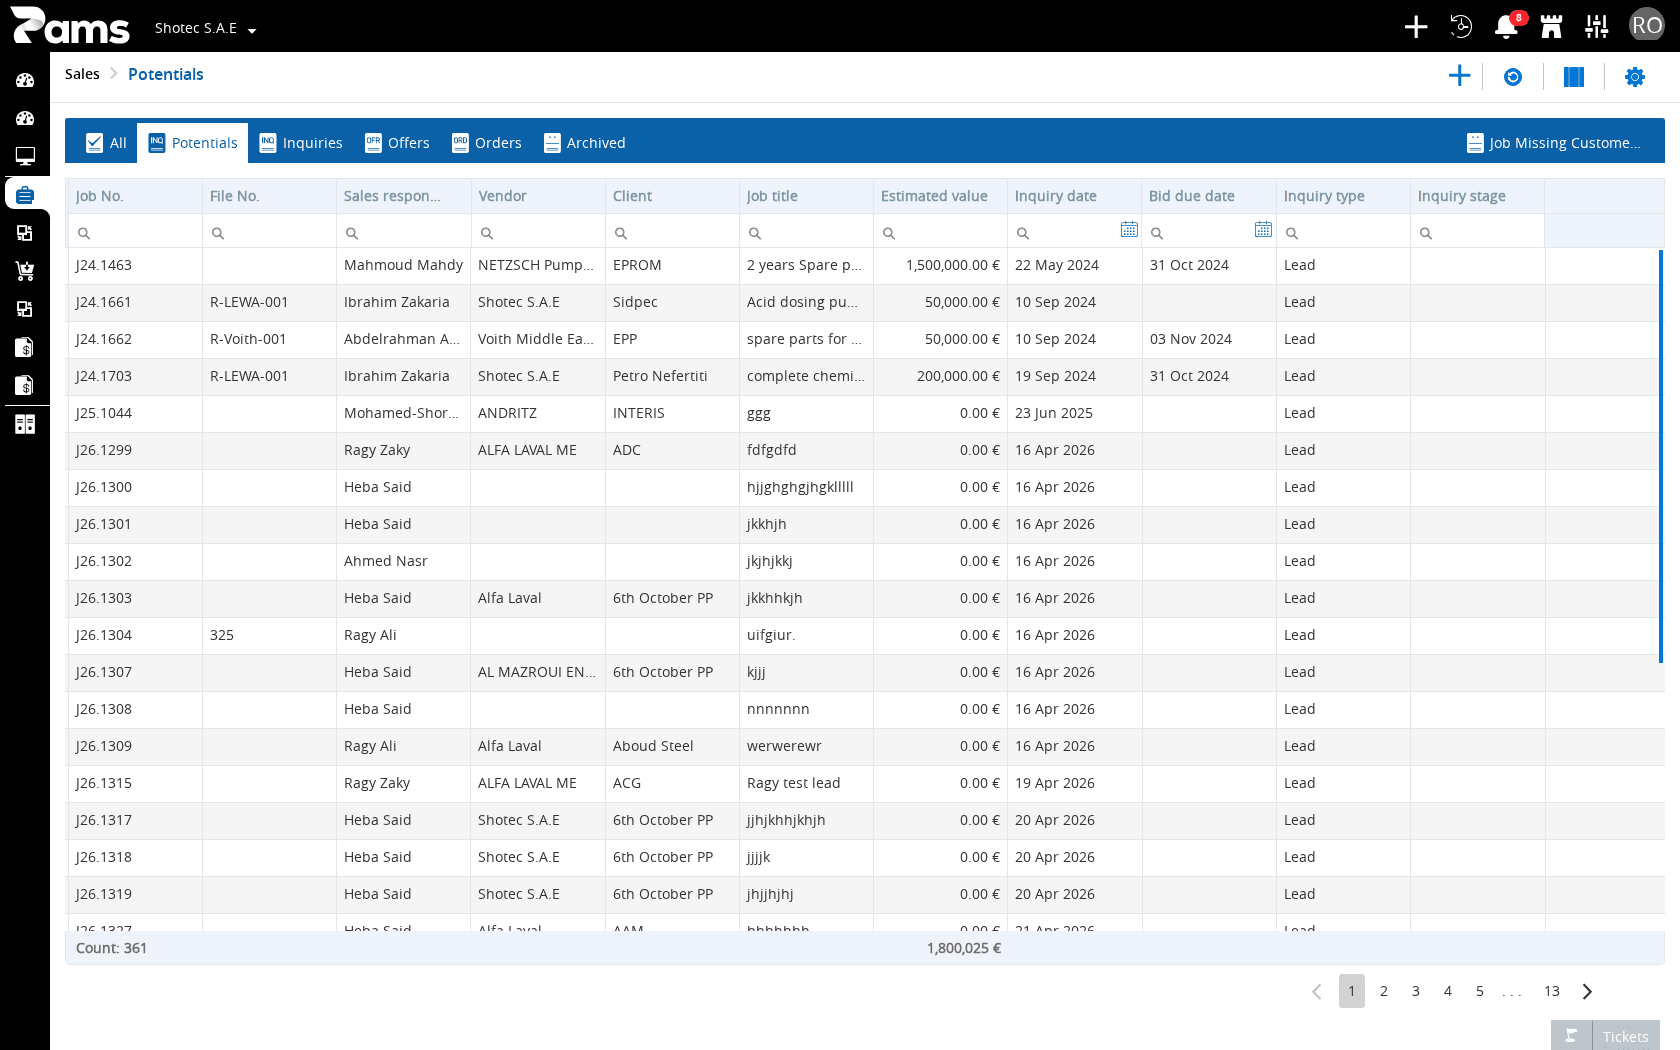
Task: Open File No. filter search operator
Action: 218,233
